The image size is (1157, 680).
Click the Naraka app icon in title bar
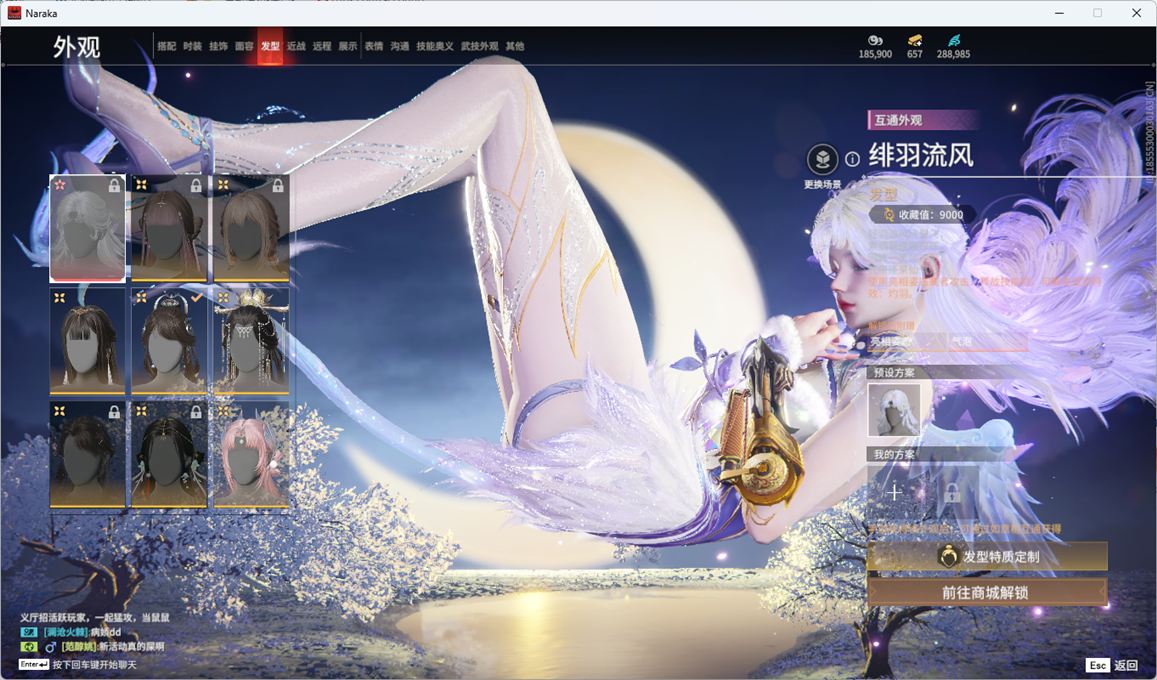pos(14,13)
